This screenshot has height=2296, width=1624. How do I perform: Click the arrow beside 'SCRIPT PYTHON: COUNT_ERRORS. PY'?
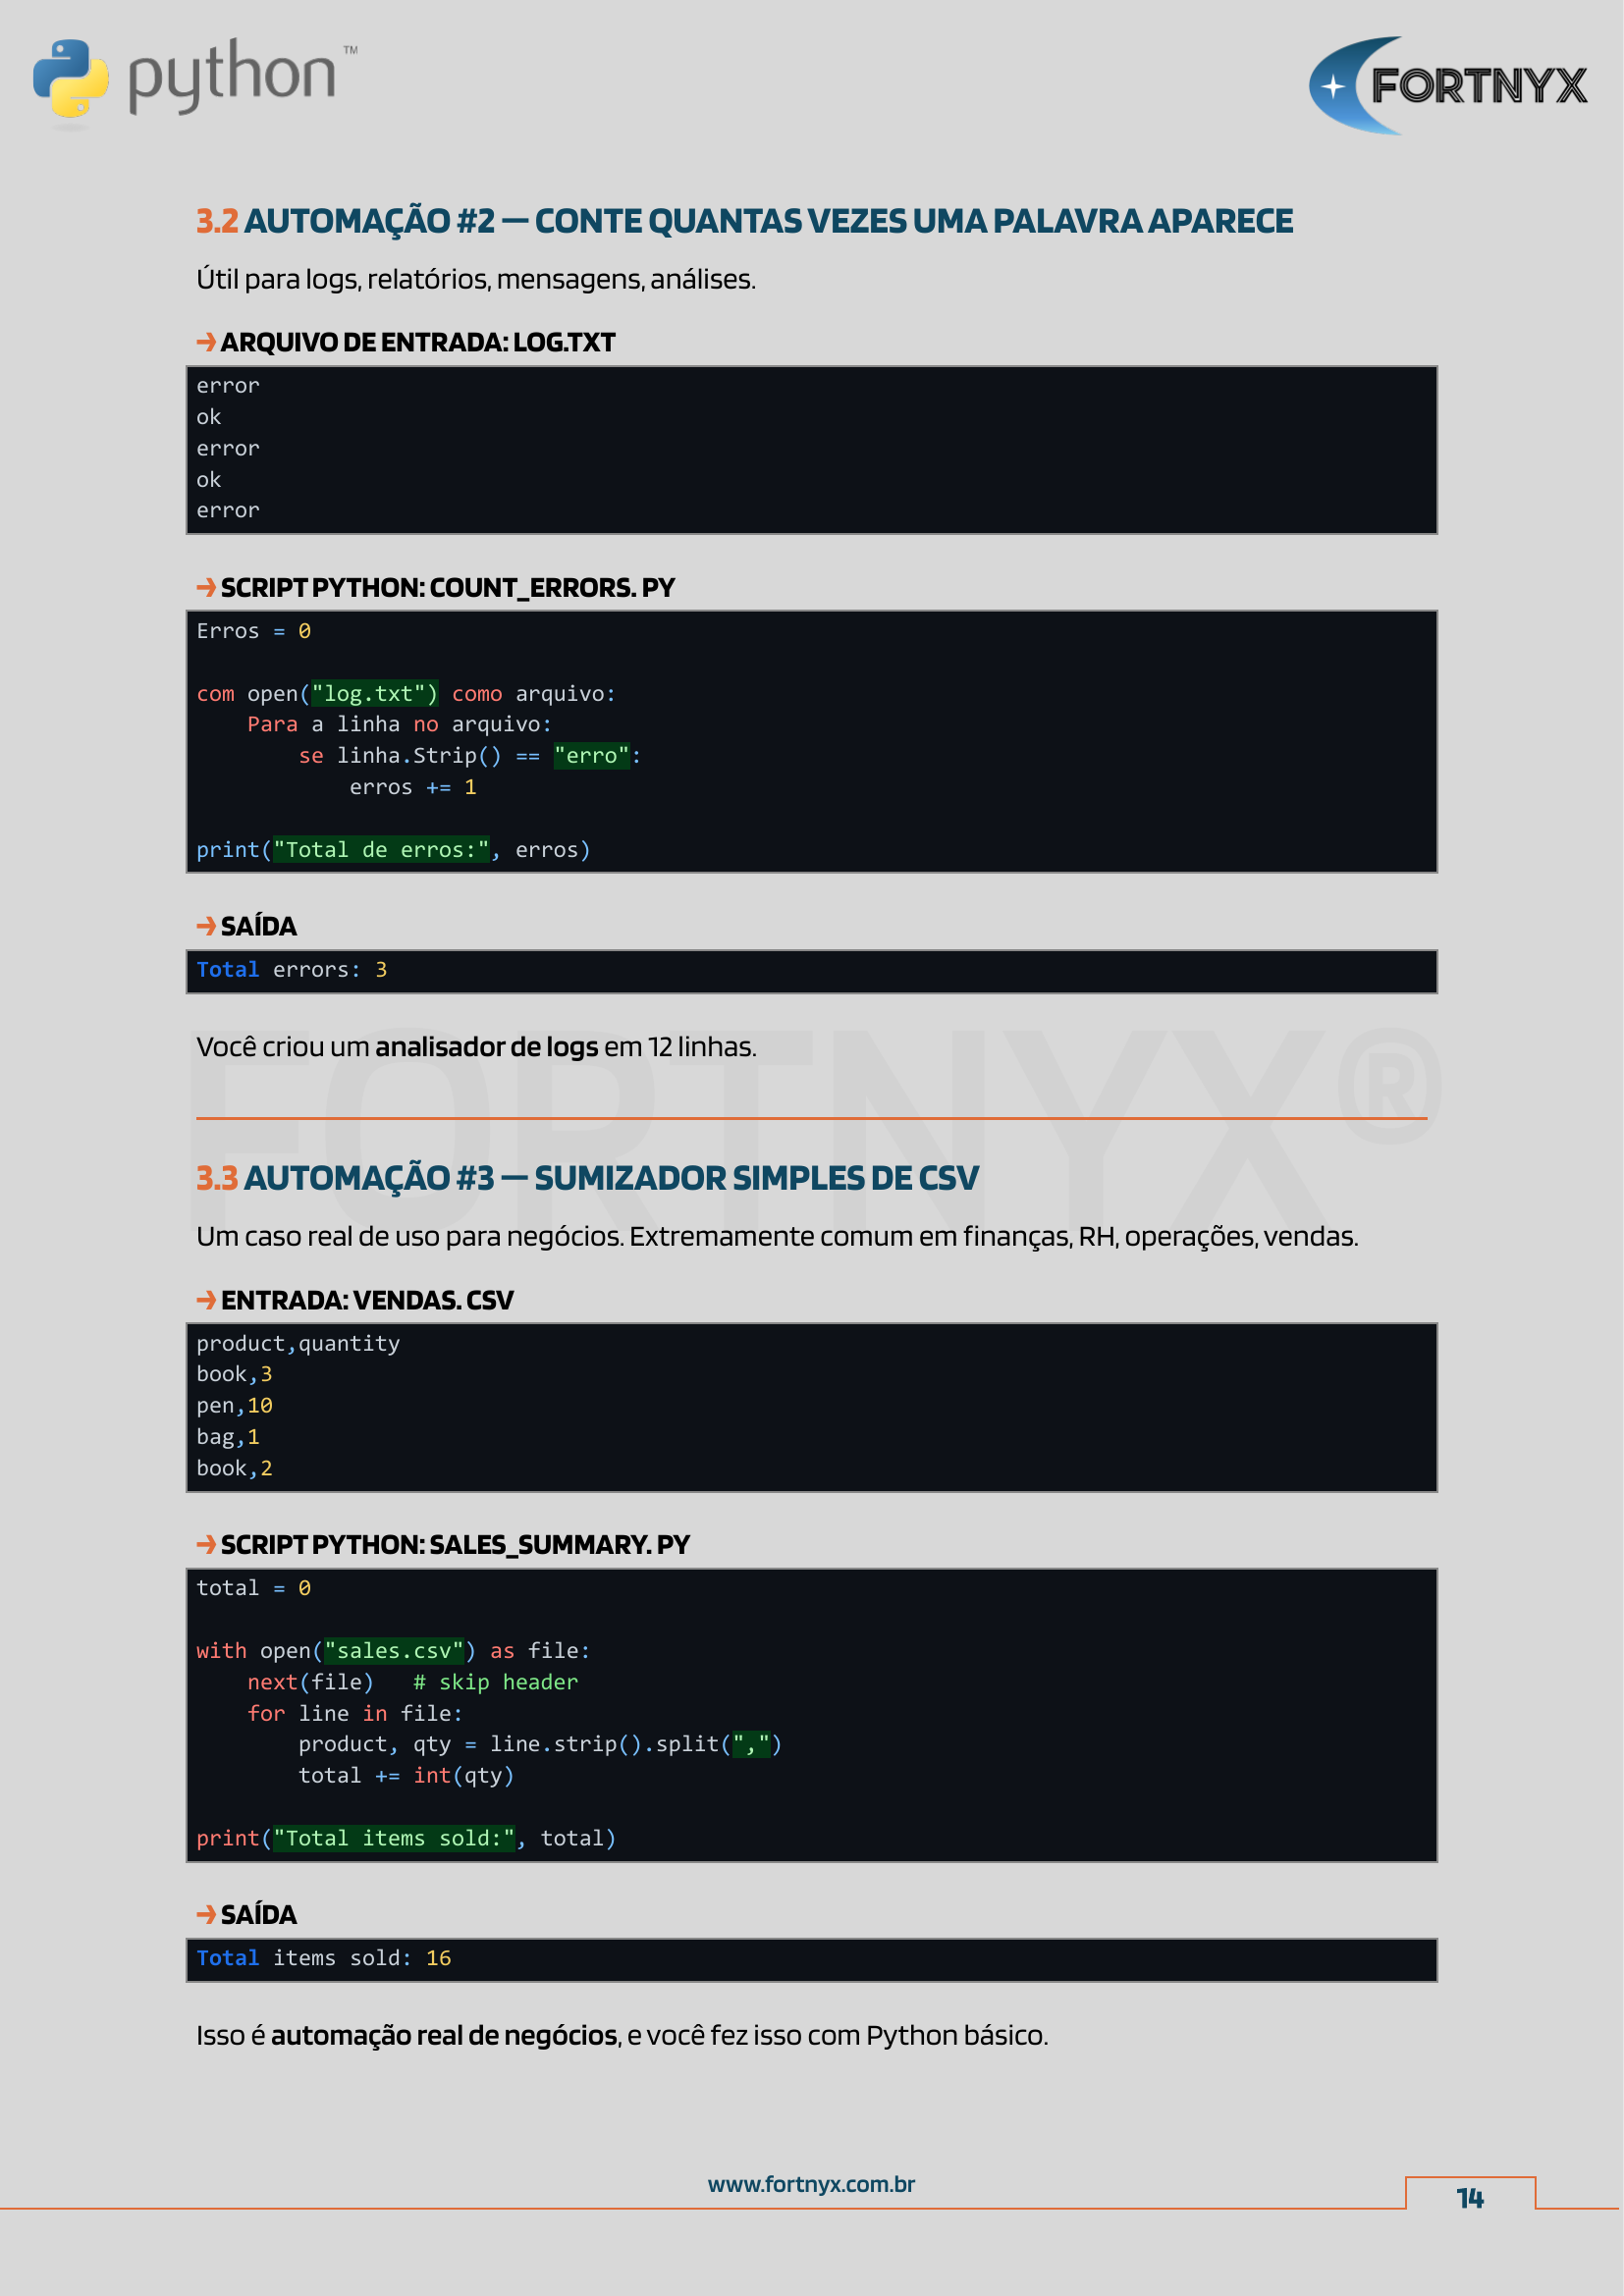[206, 587]
